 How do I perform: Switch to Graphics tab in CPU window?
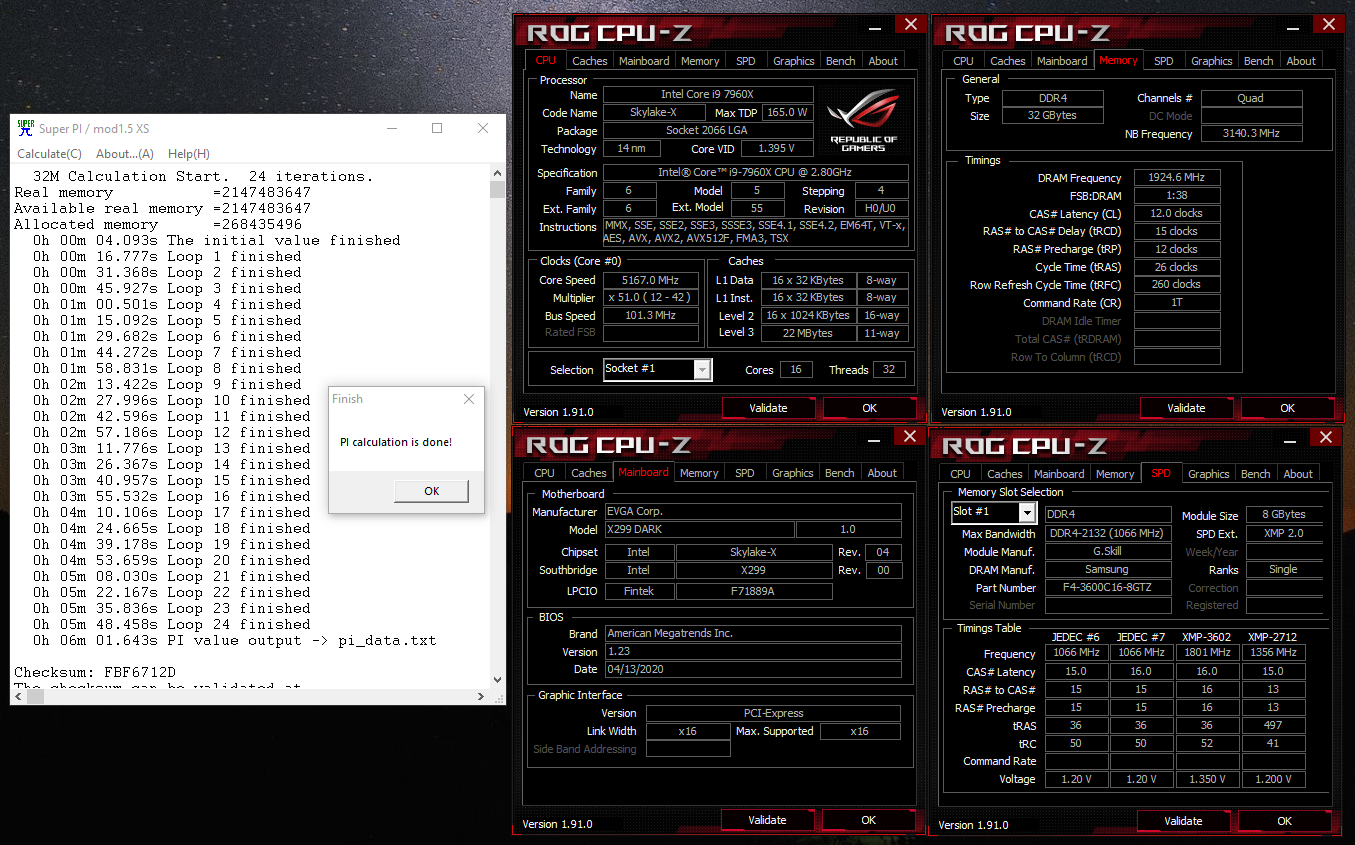pos(794,61)
